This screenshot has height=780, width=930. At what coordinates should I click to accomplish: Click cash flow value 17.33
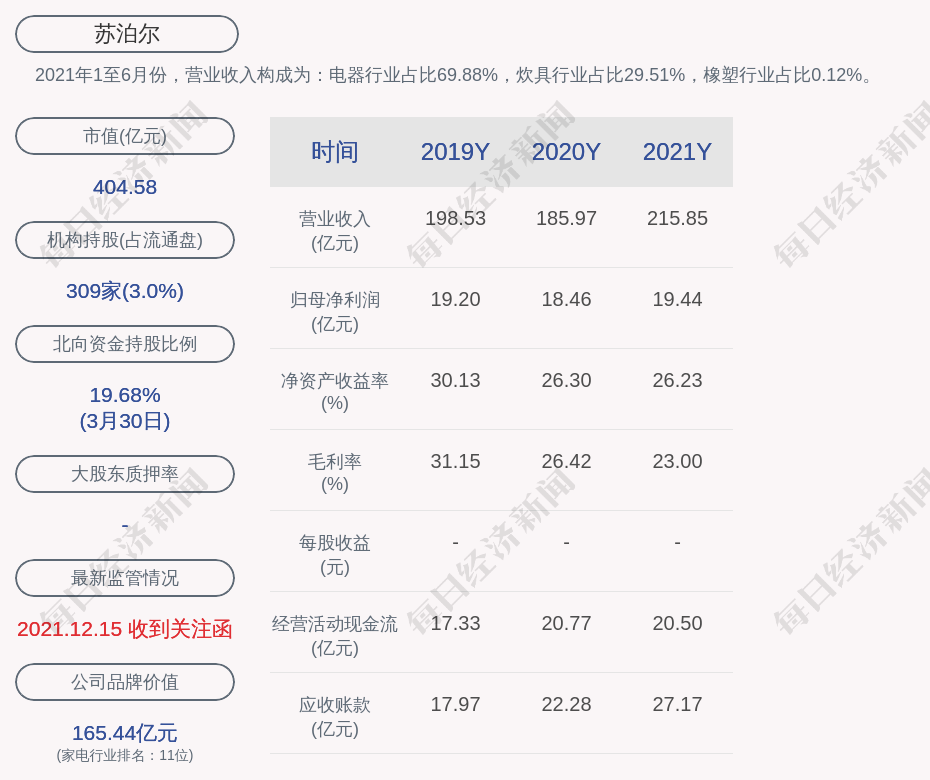click(x=456, y=623)
